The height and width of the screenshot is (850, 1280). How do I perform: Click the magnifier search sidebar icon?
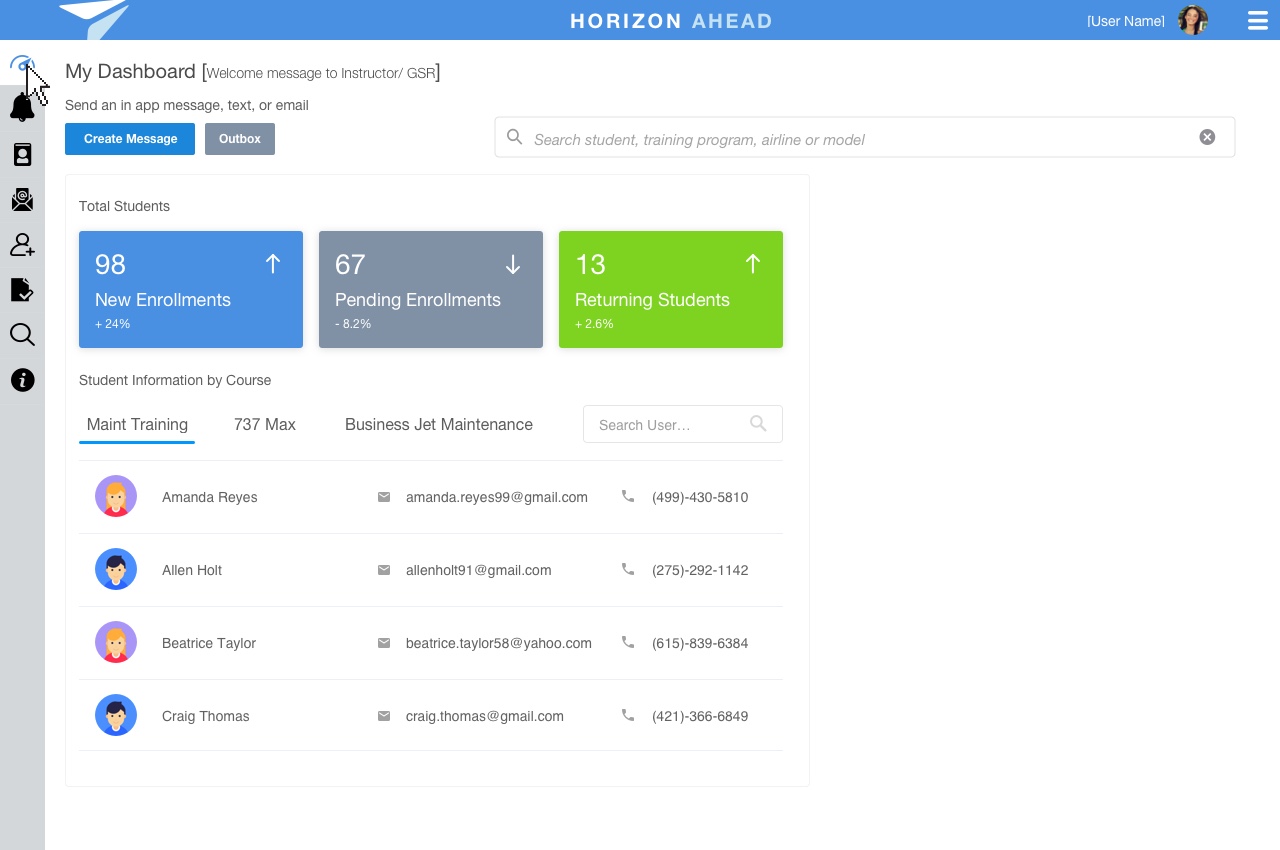(x=22, y=335)
